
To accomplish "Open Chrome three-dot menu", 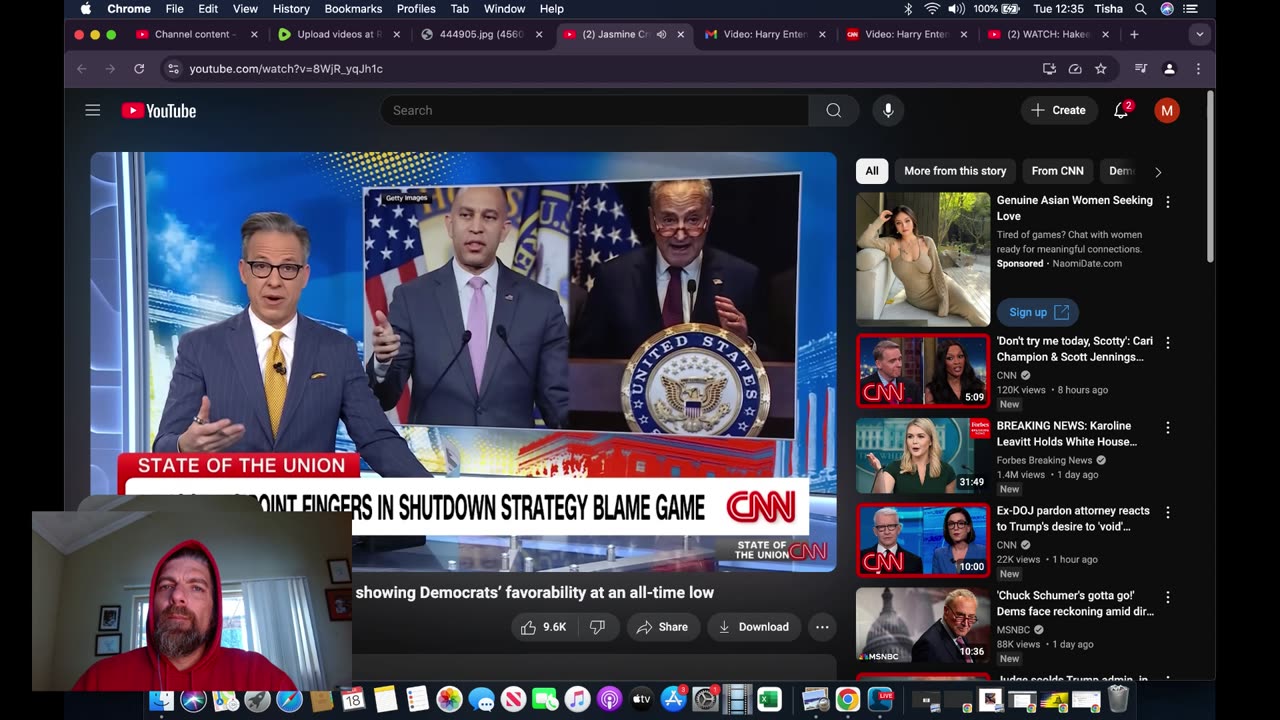I will pos(1198,69).
